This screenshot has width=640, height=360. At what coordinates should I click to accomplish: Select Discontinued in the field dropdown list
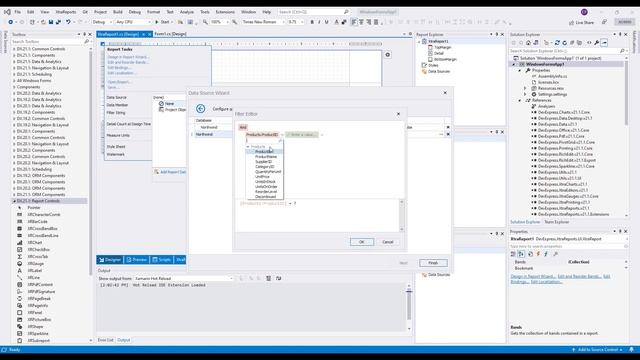pos(265,196)
